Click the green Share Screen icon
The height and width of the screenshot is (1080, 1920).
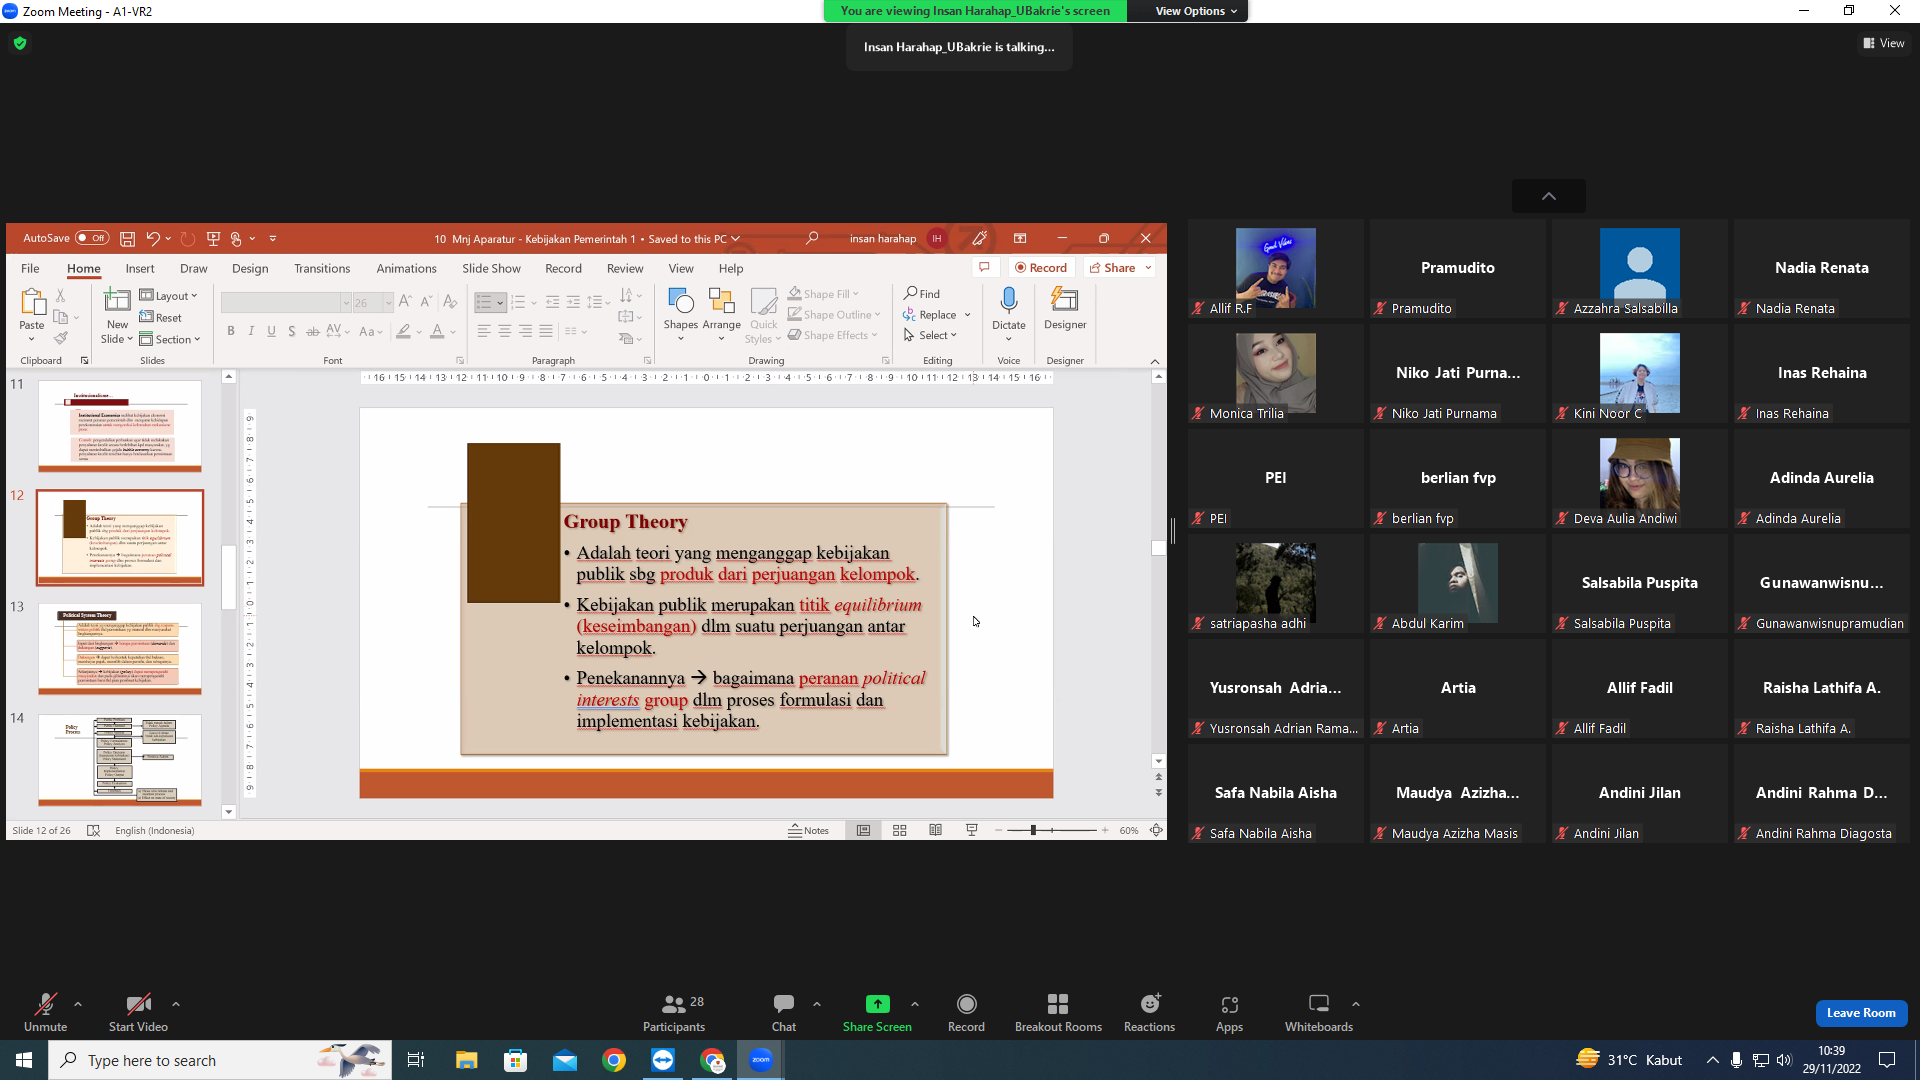click(877, 1004)
